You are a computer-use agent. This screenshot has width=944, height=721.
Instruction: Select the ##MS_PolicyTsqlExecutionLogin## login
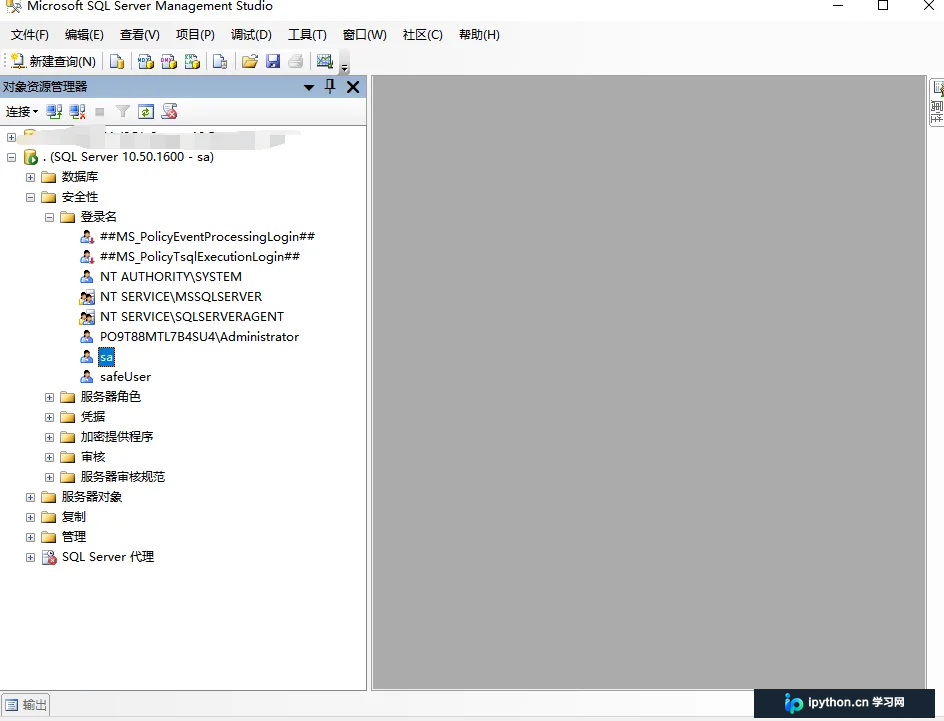pyautogui.click(x=200, y=257)
